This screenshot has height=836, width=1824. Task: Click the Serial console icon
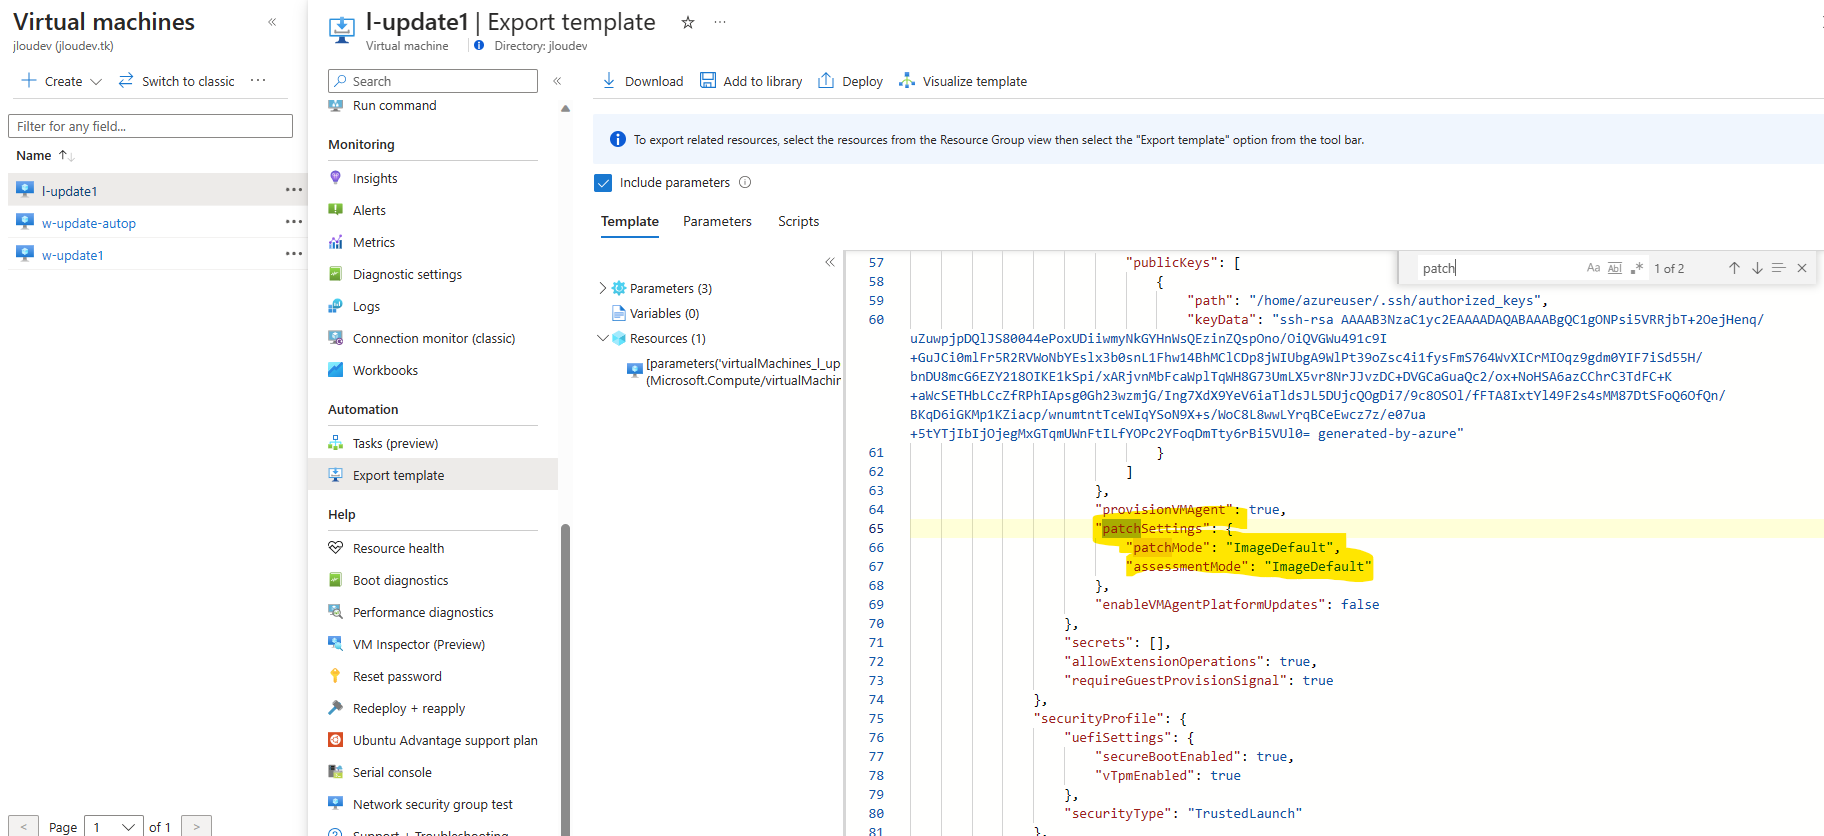tap(336, 772)
